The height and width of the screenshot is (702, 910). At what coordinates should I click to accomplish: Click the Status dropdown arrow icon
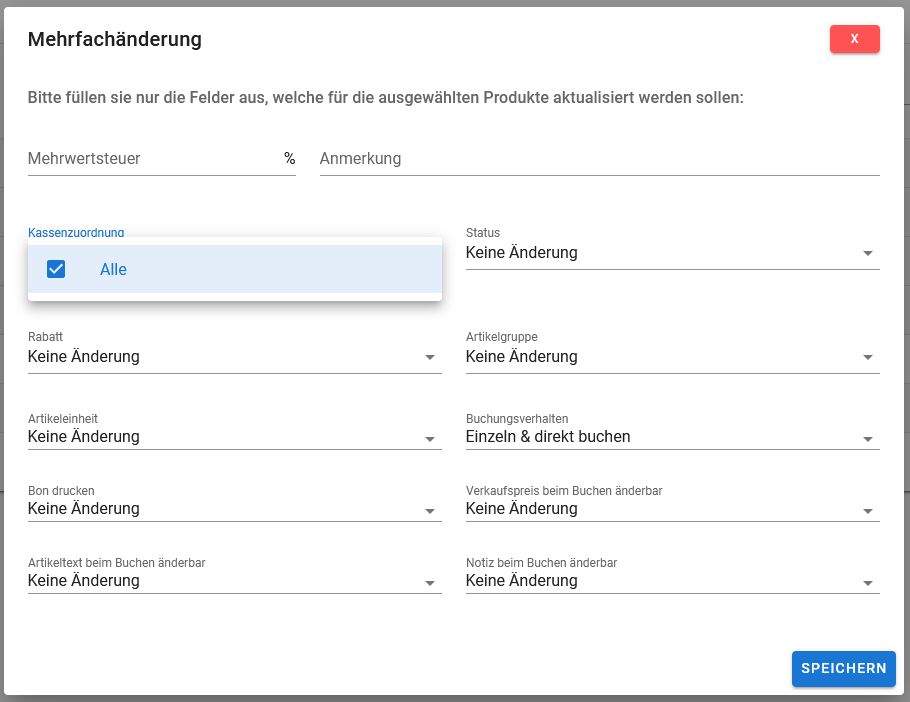pyautogui.click(x=867, y=254)
